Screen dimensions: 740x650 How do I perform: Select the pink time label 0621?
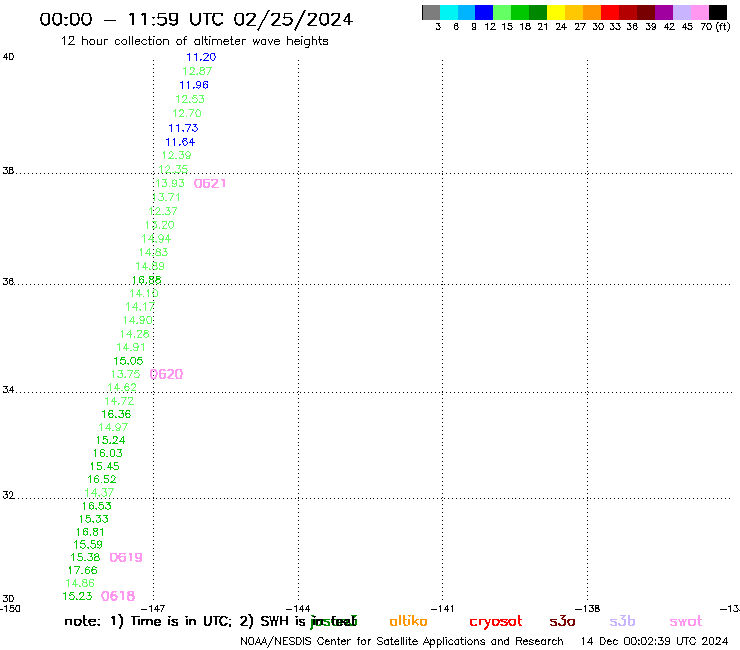[210, 184]
